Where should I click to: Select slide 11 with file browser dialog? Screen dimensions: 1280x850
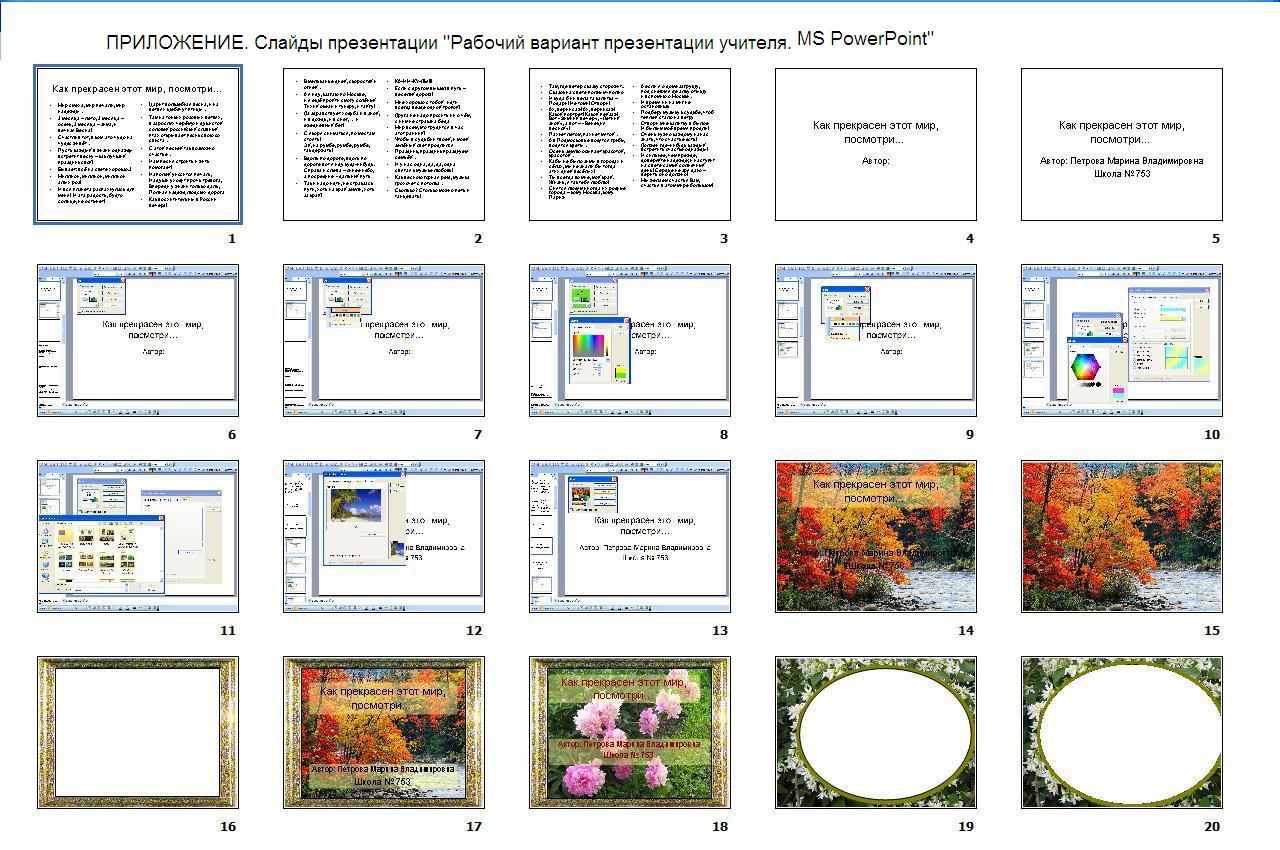click(x=138, y=536)
